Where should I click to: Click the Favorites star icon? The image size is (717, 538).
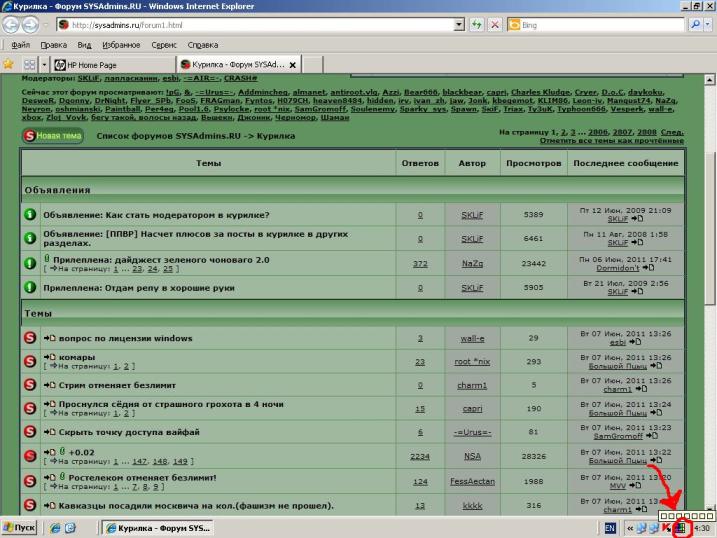tap(9, 64)
